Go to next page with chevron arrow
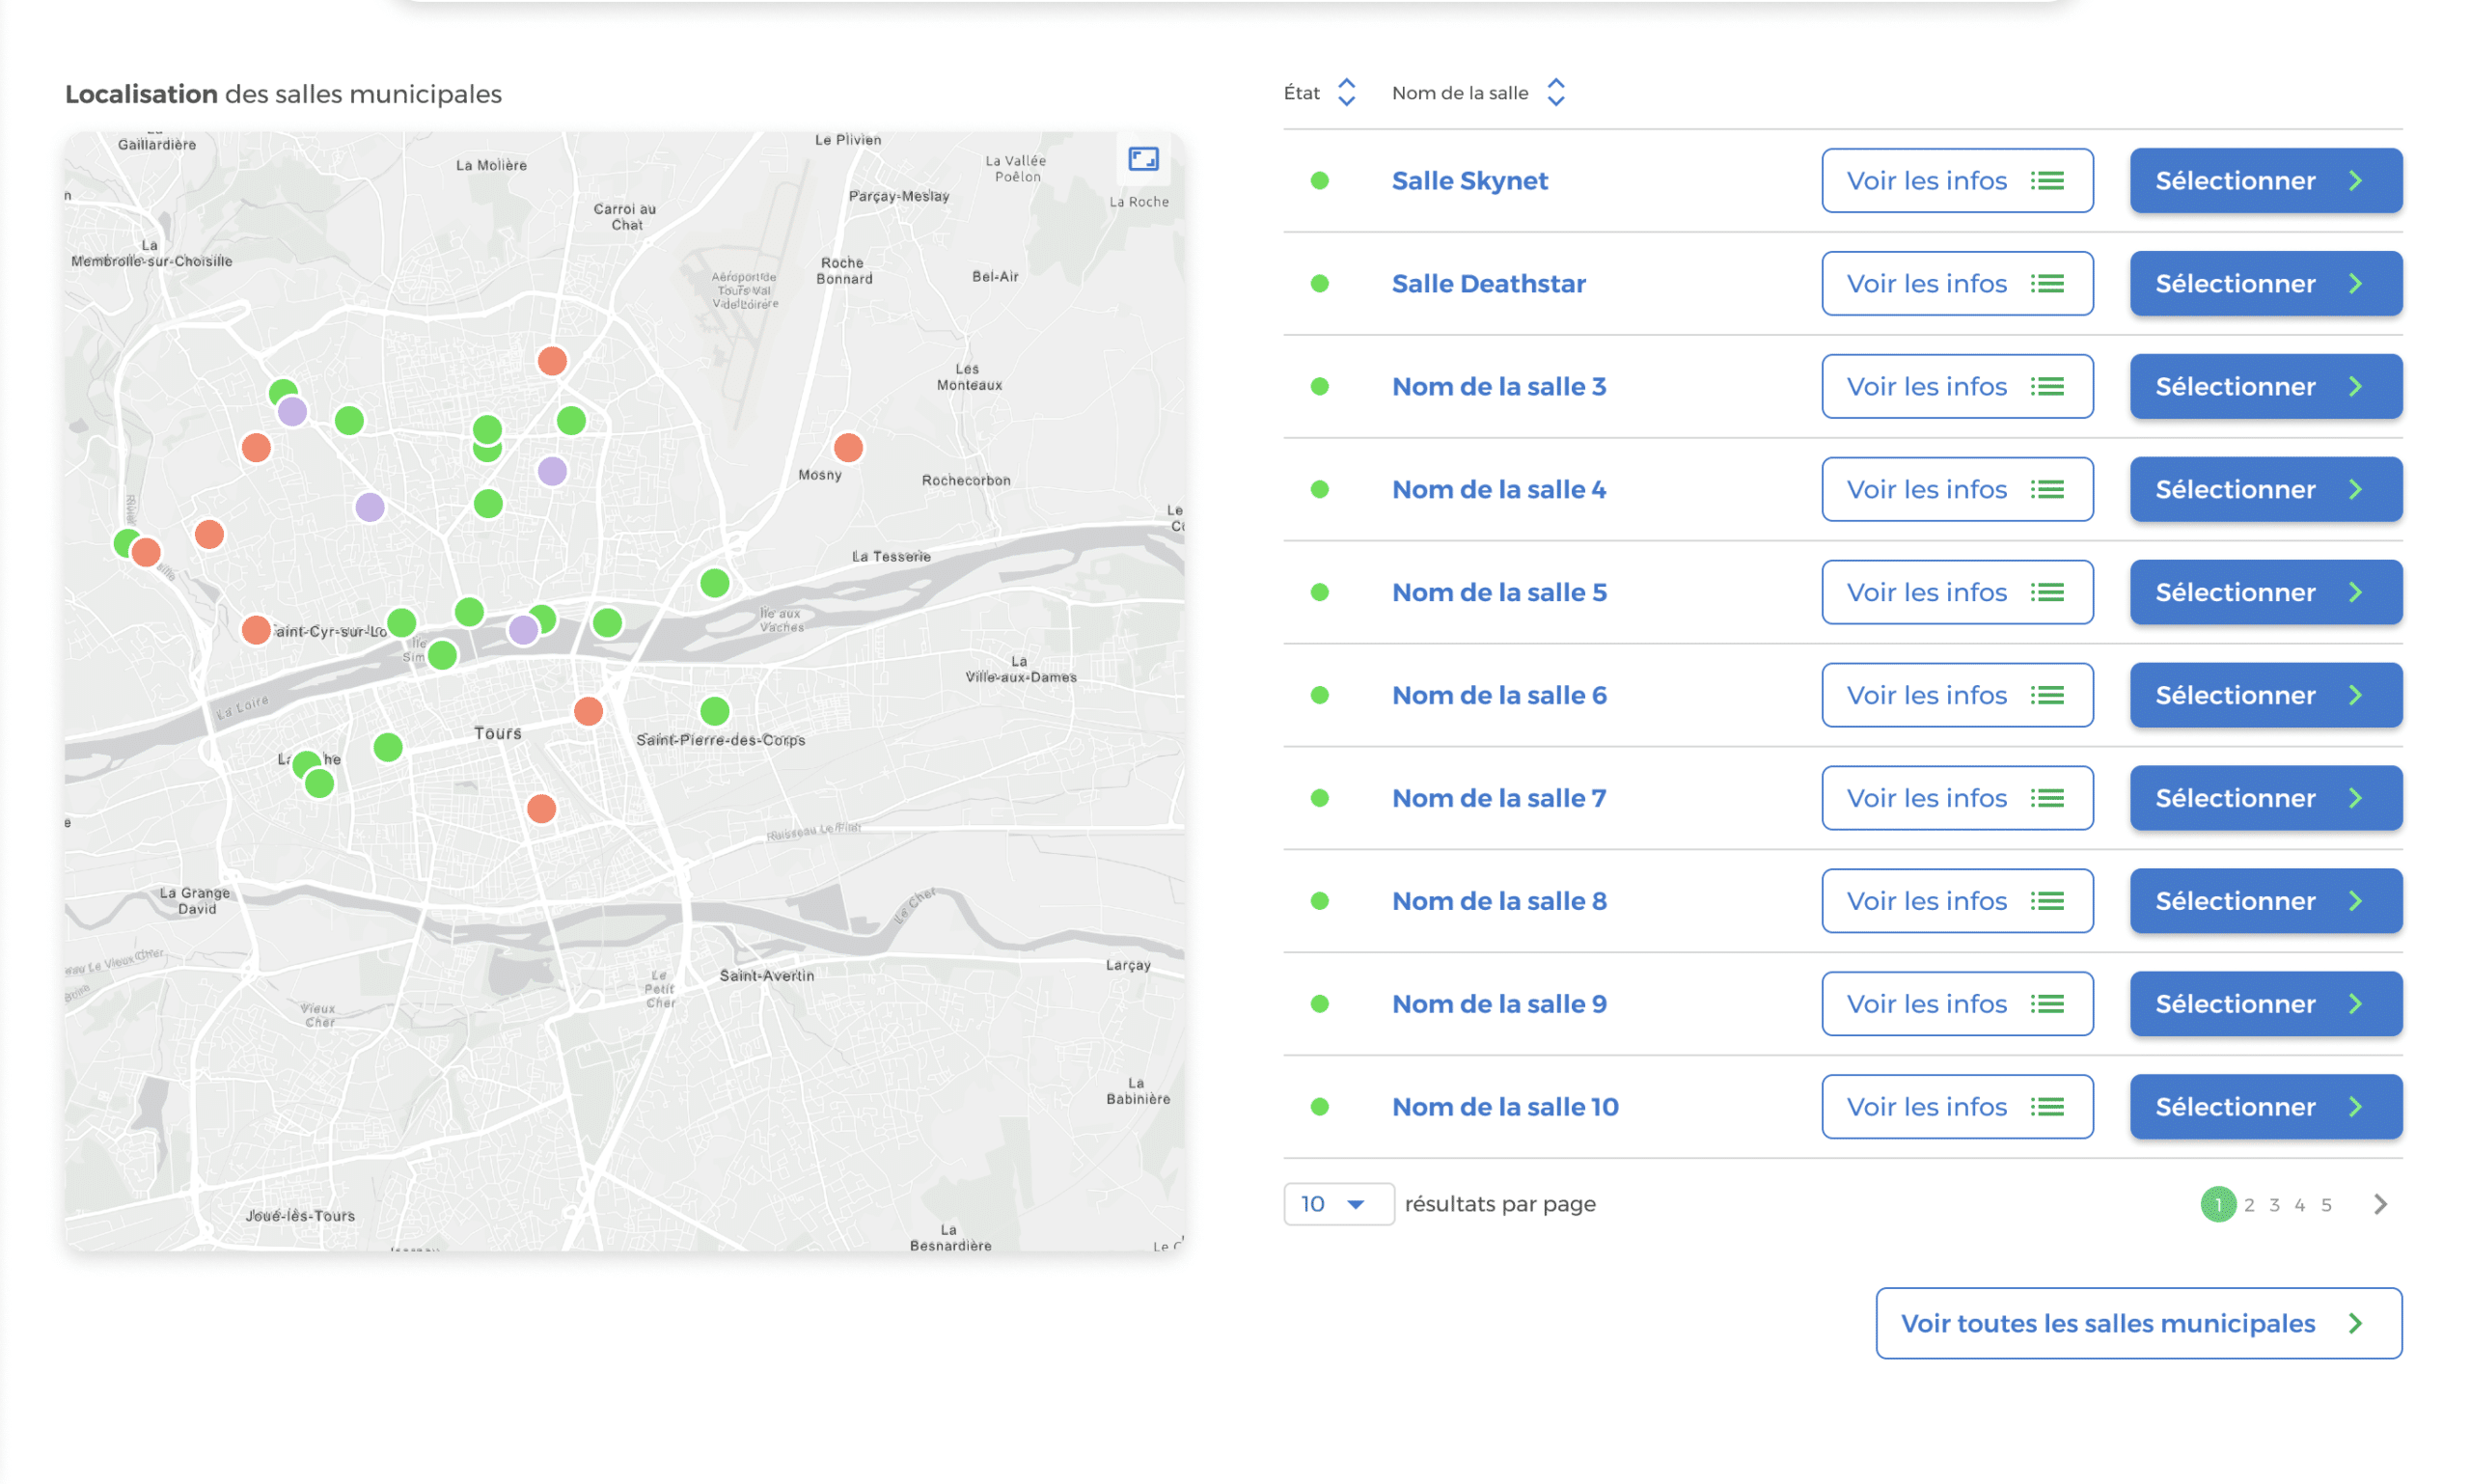2470x1484 pixels. 2380,1204
